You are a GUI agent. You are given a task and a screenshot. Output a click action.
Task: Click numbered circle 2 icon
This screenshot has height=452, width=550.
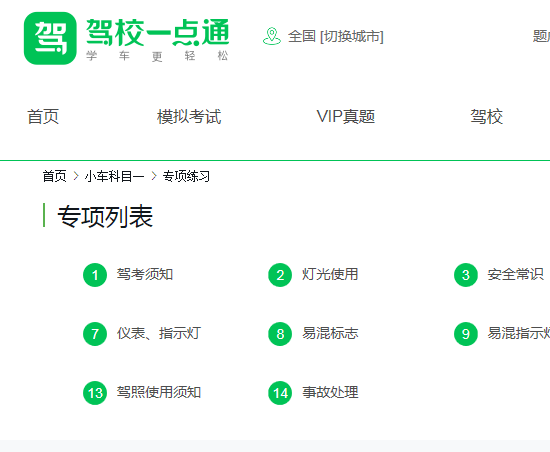pyautogui.click(x=280, y=275)
